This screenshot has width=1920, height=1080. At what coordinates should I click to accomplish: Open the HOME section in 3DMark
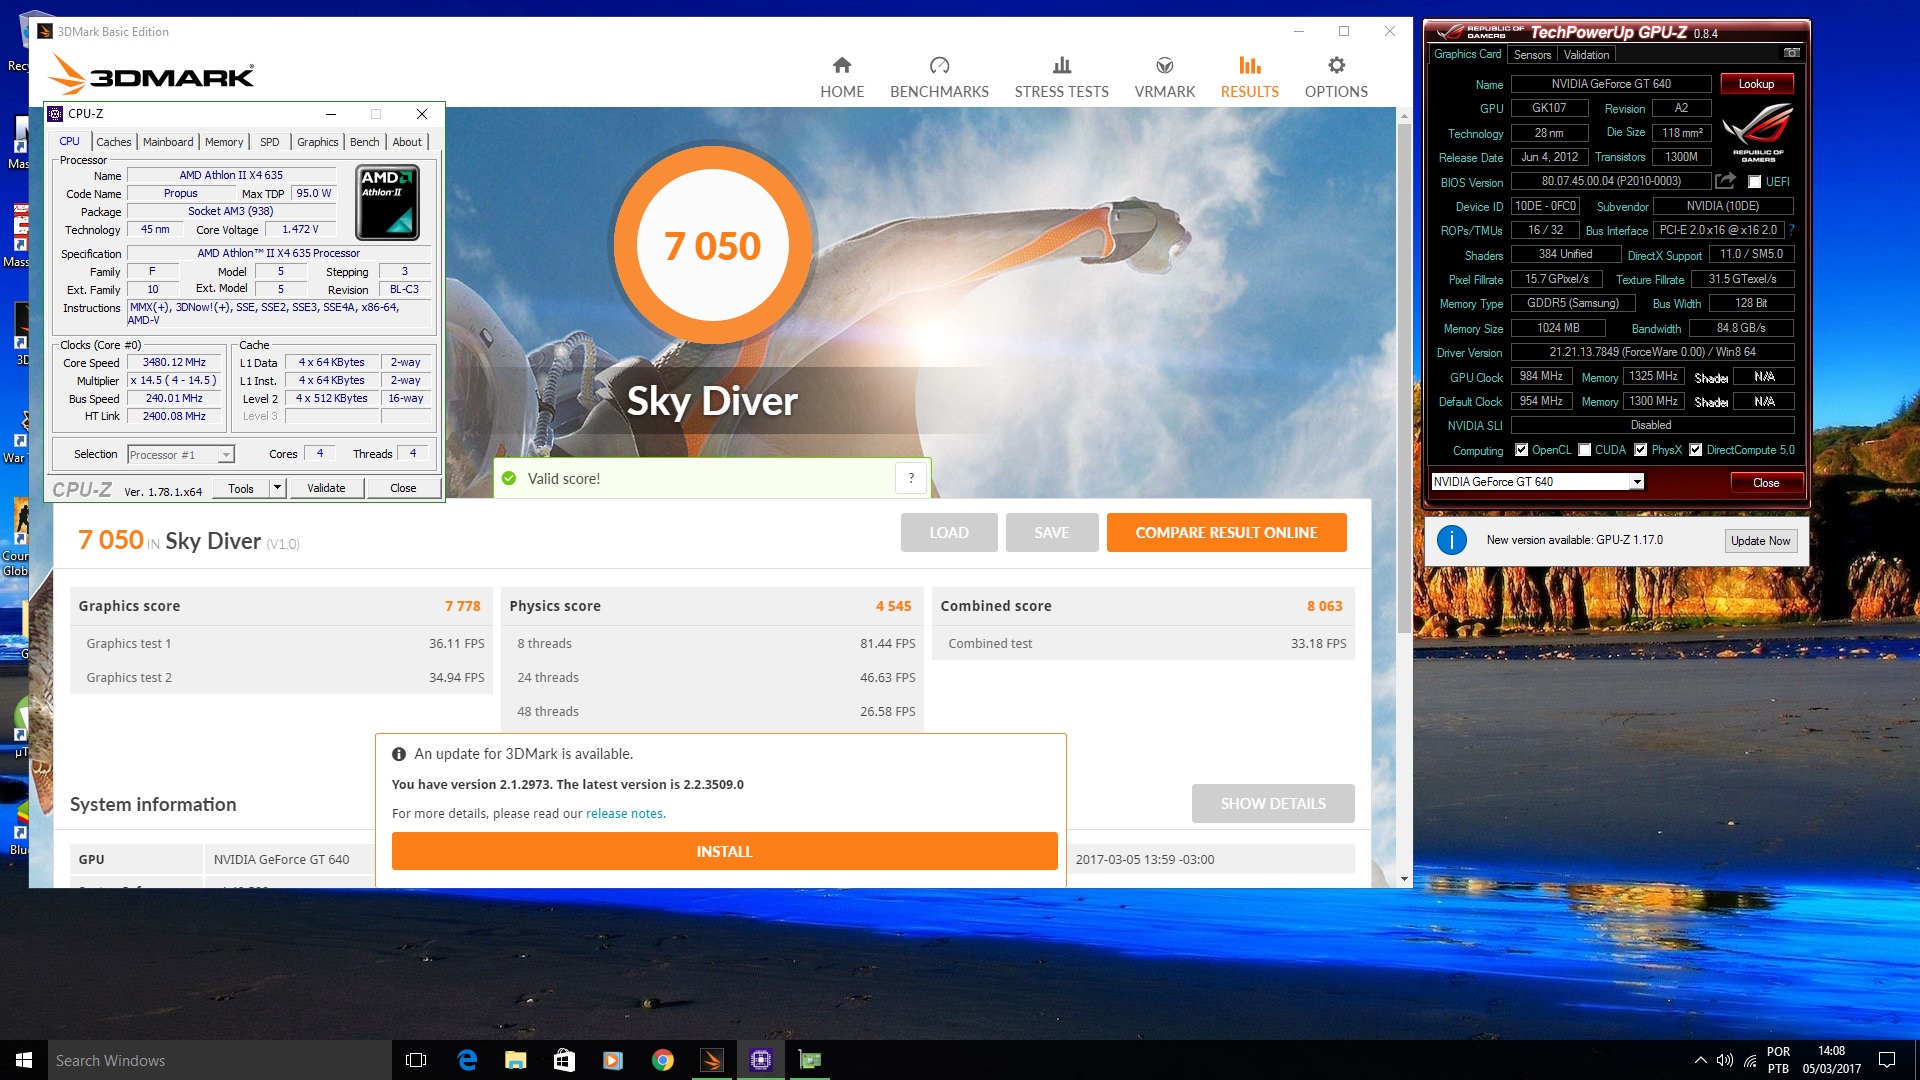[x=842, y=78]
